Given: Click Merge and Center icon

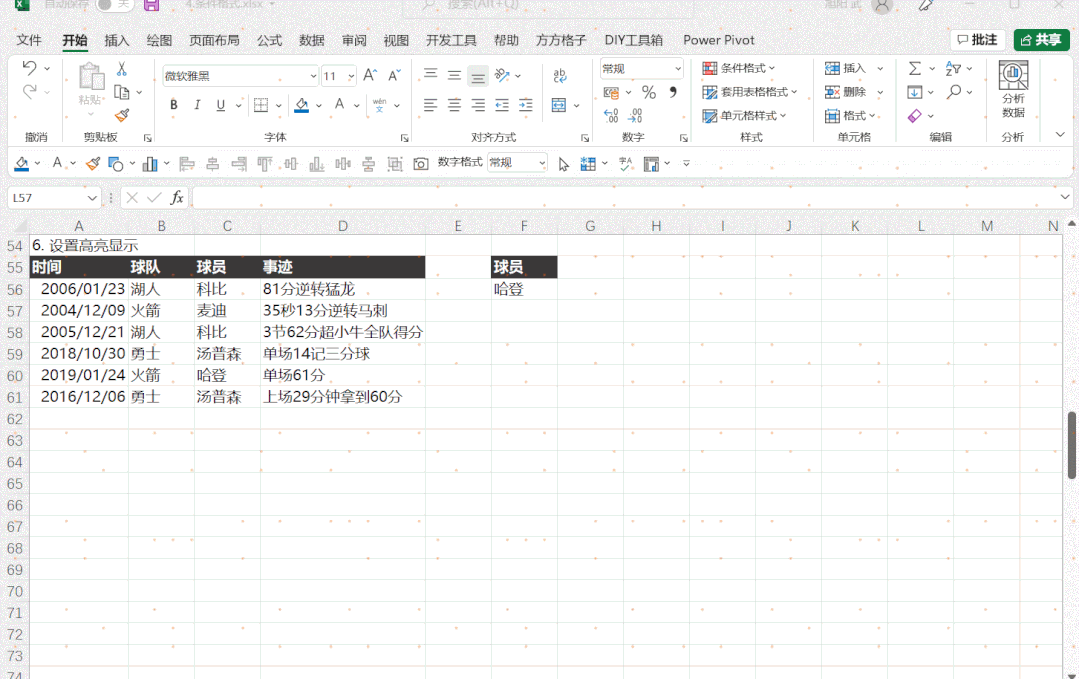Looking at the screenshot, I should point(559,105).
